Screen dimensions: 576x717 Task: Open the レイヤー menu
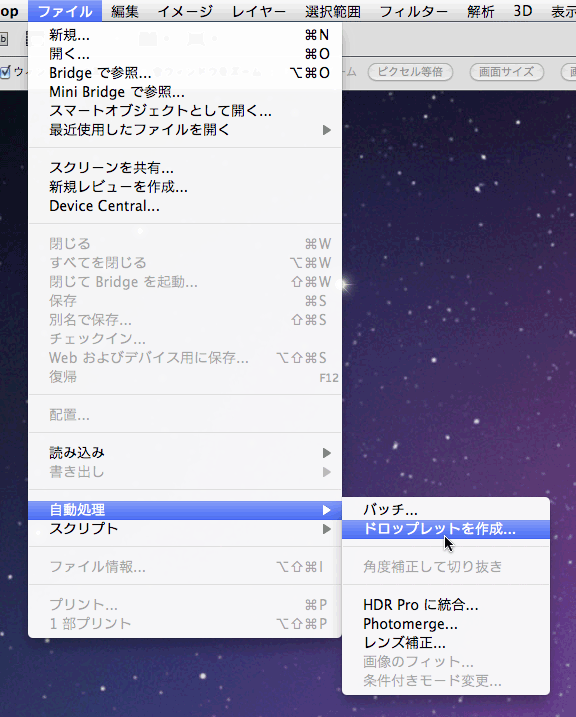259,11
